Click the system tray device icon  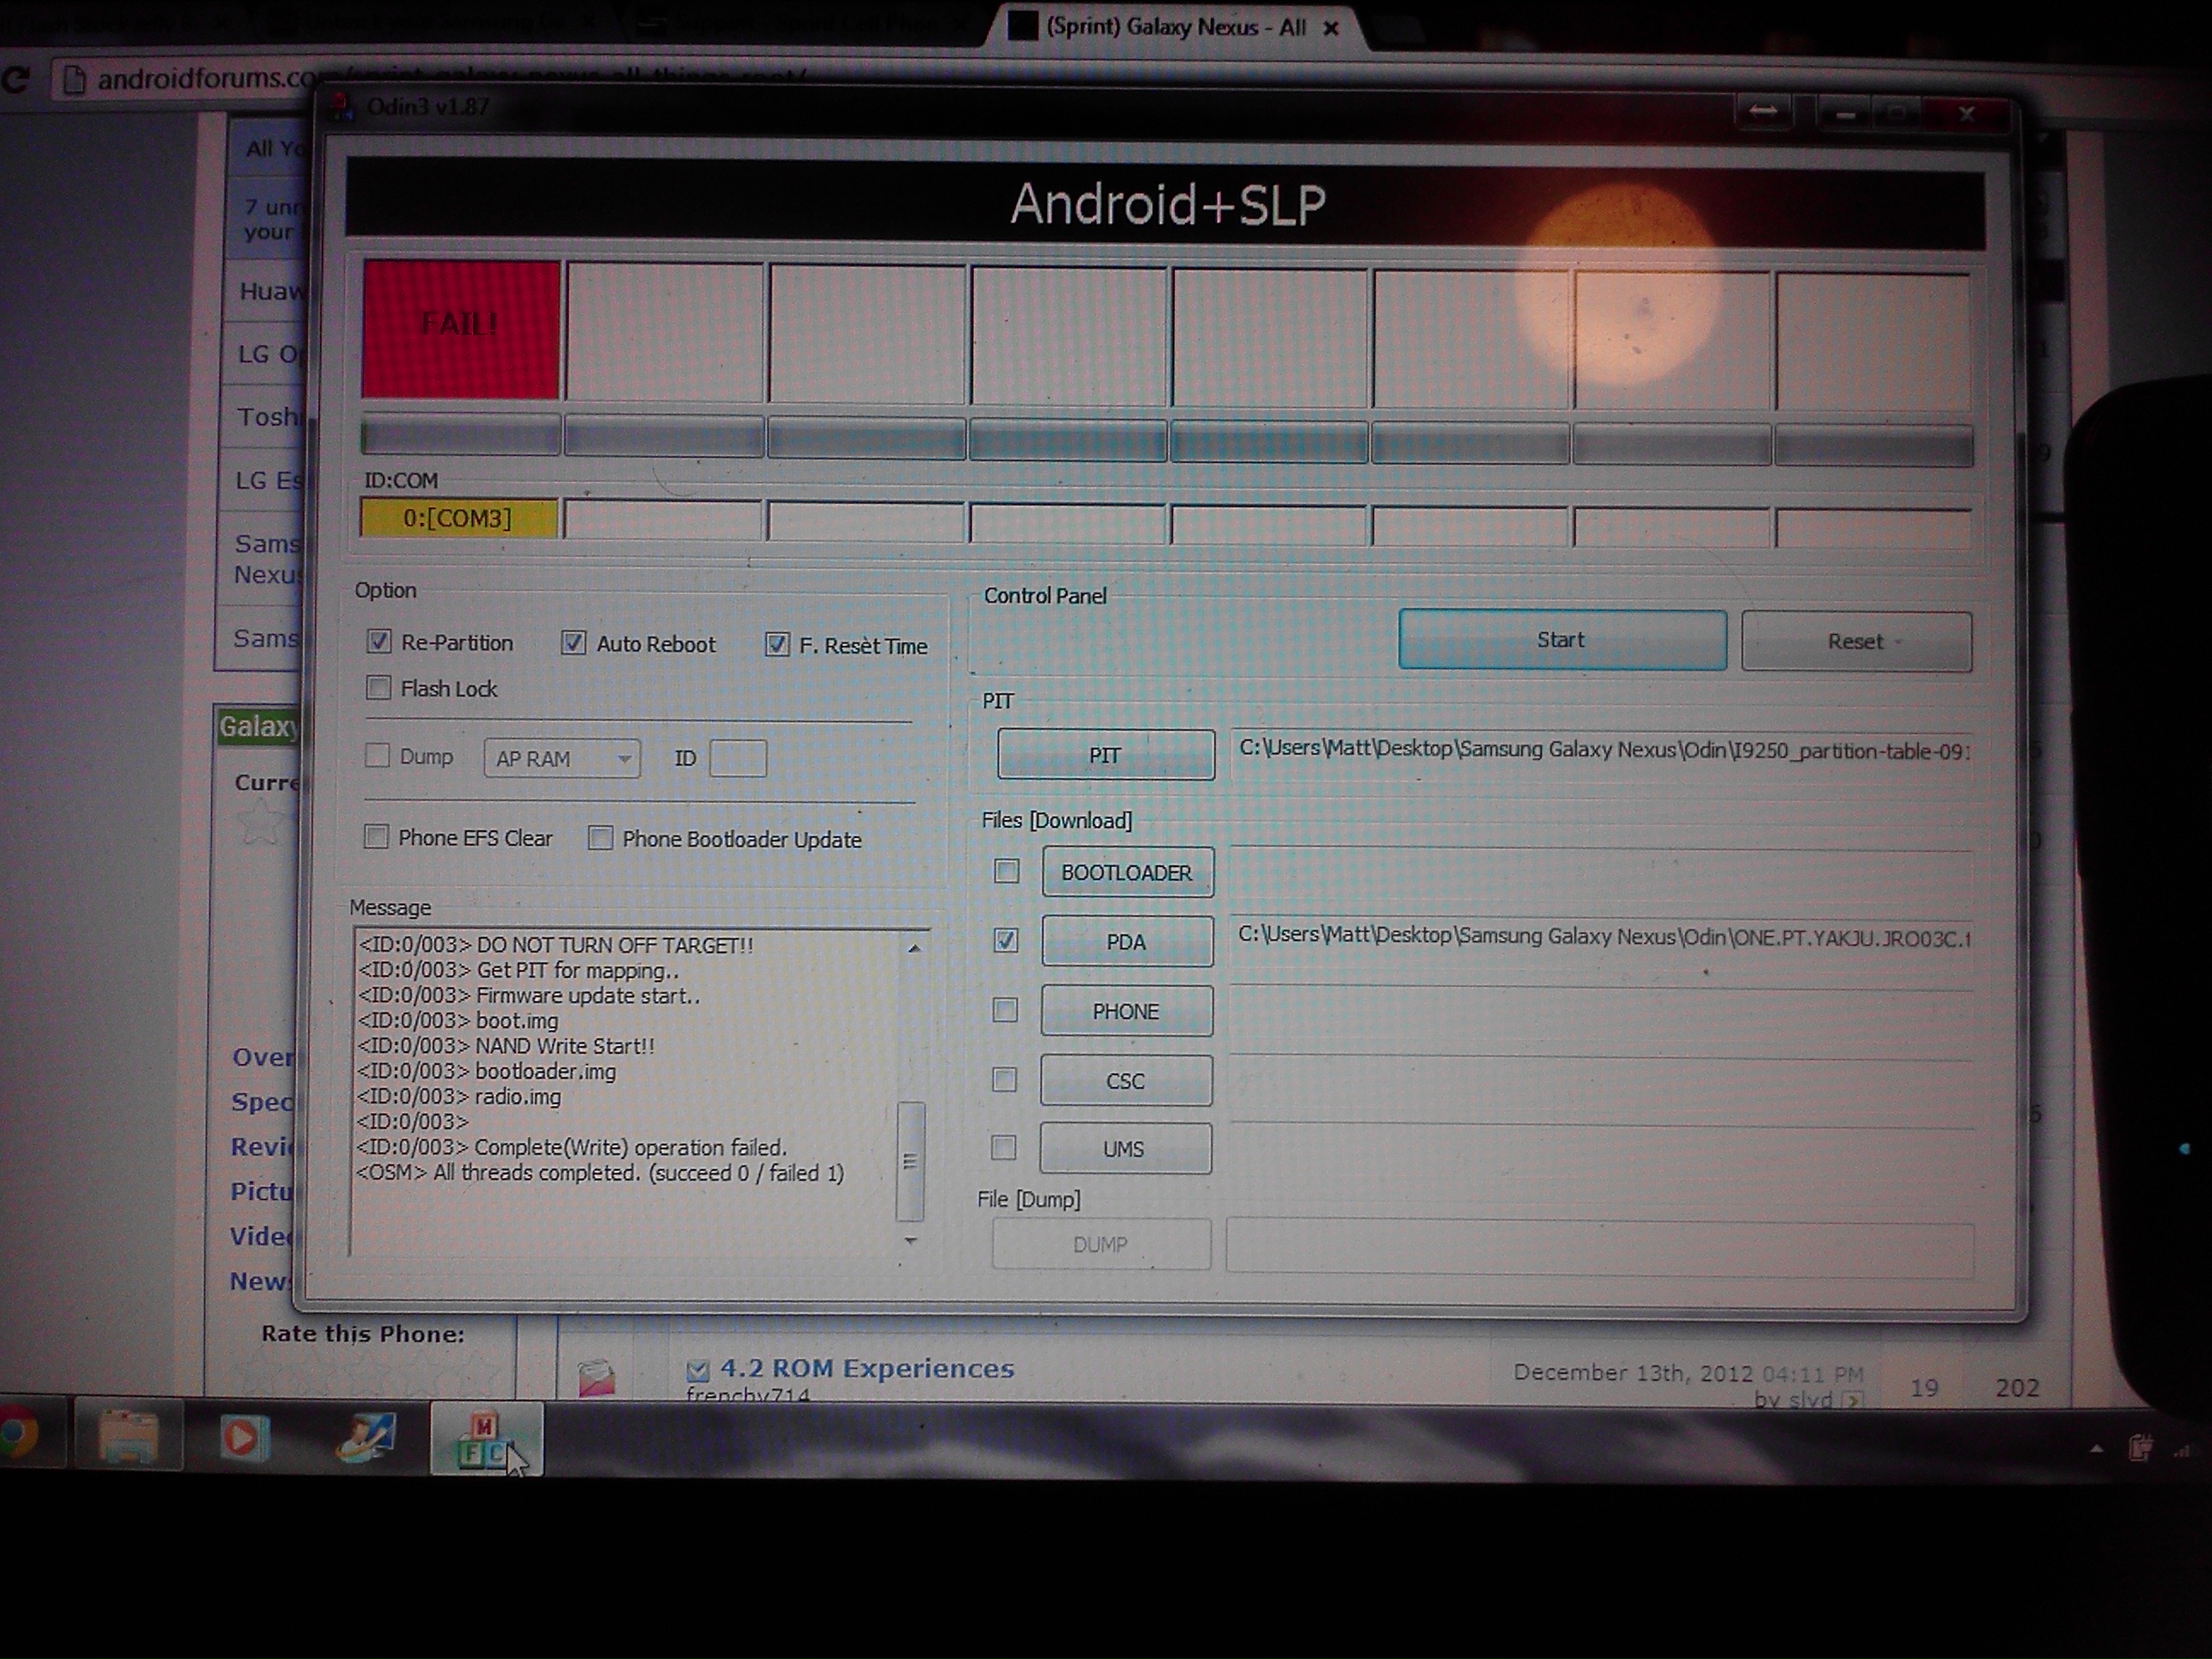2140,1448
